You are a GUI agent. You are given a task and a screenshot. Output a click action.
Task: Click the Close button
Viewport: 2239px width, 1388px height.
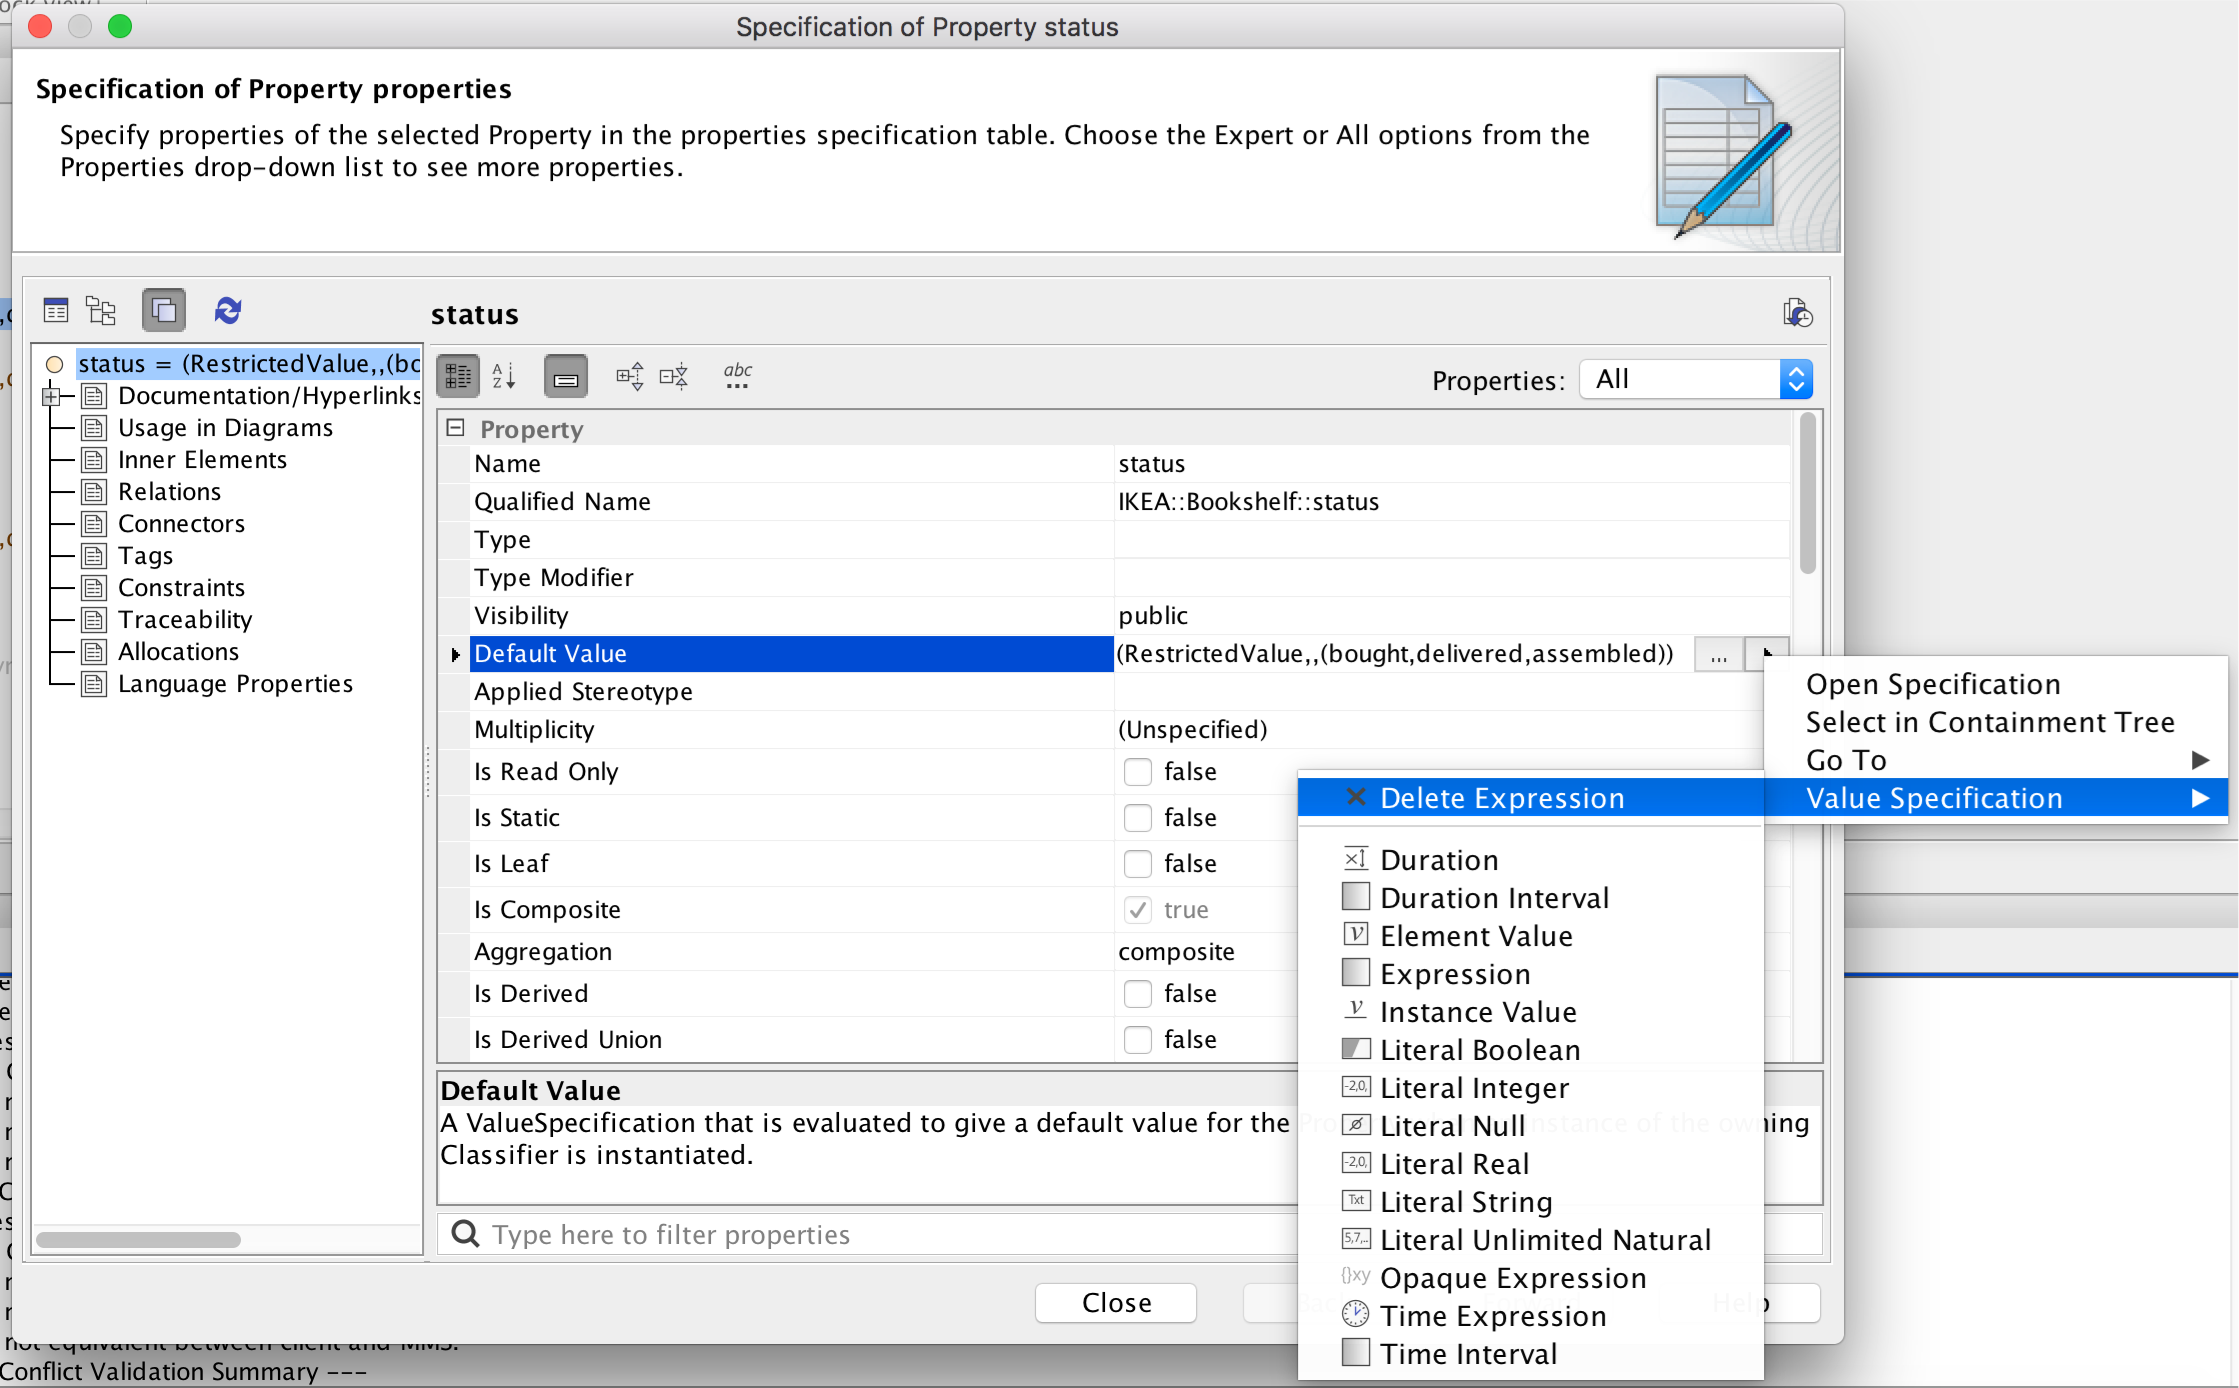(x=1116, y=1303)
